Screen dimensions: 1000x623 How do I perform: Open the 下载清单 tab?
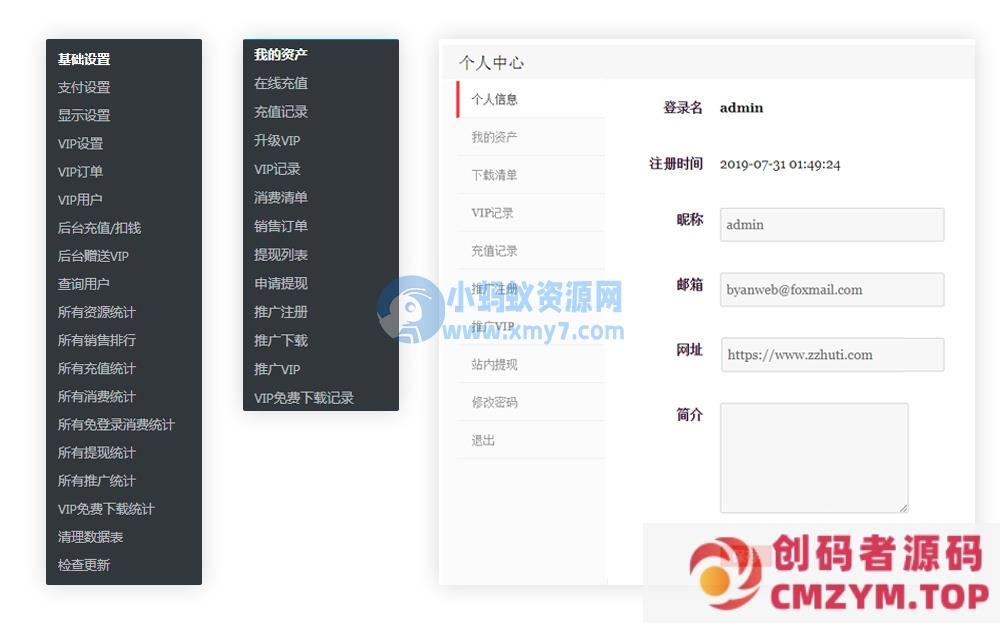tap(494, 175)
